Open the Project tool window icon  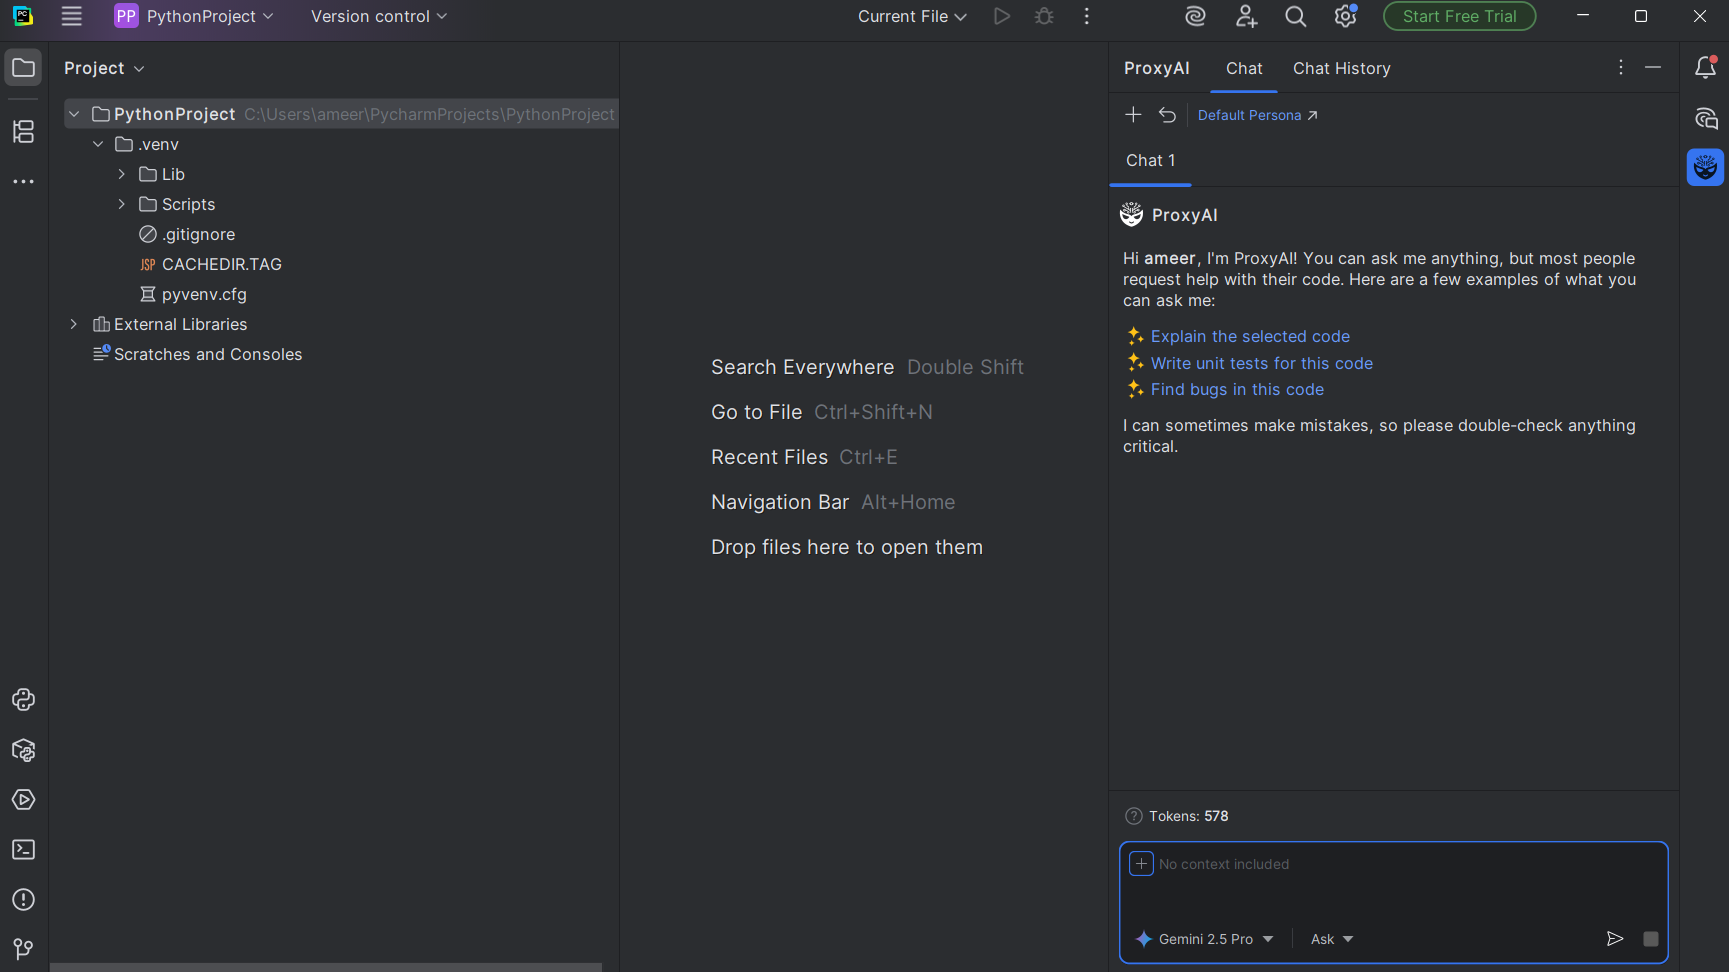point(23,68)
